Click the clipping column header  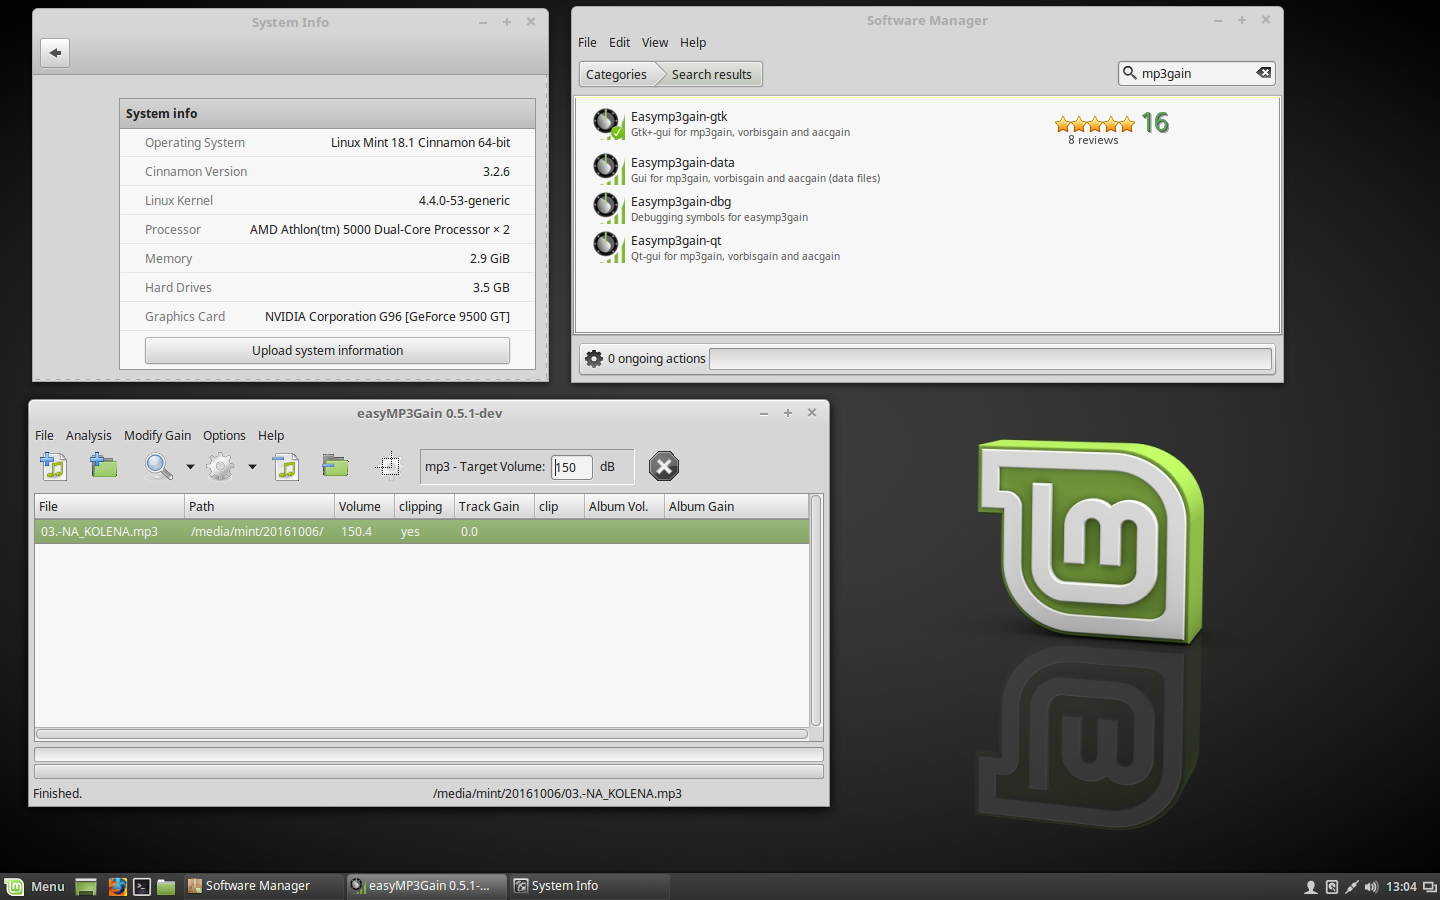[x=424, y=507]
